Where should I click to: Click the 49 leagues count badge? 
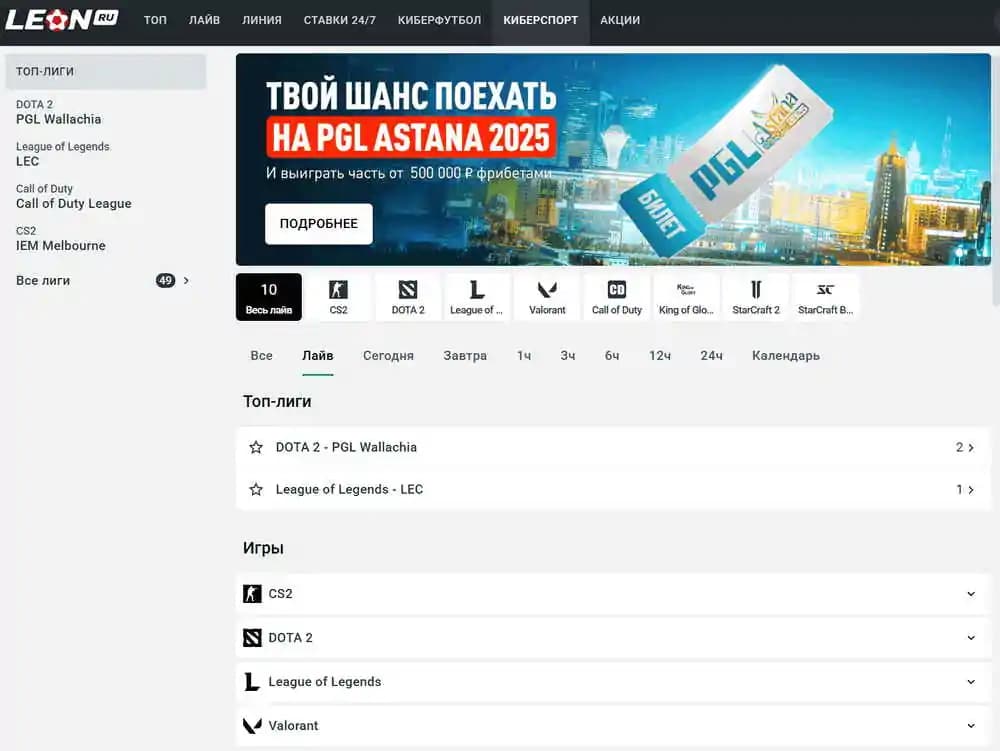pyautogui.click(x=165, y=281)
